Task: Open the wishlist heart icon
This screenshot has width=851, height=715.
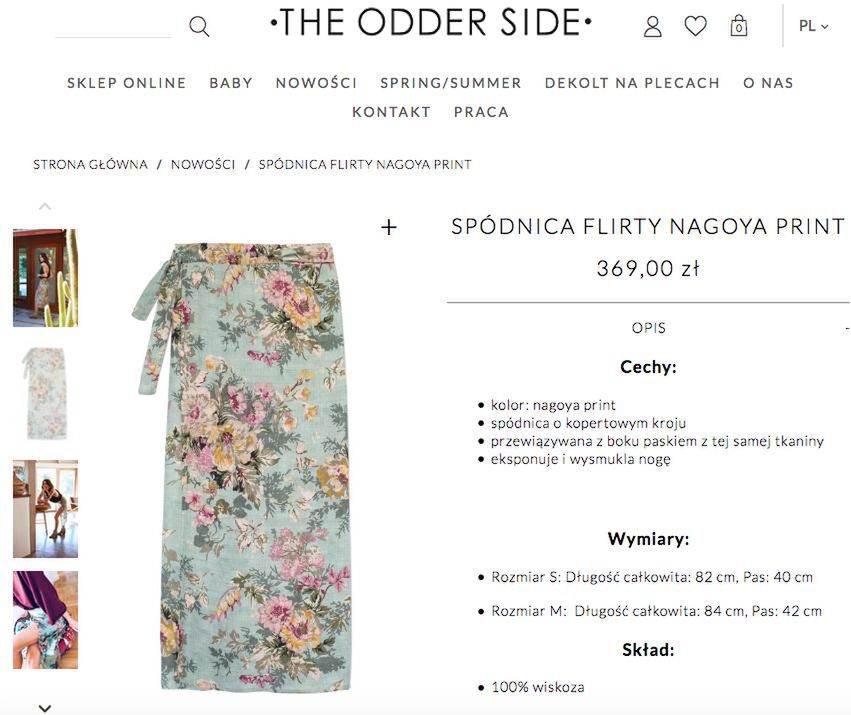Action: (x=695, y=27)
